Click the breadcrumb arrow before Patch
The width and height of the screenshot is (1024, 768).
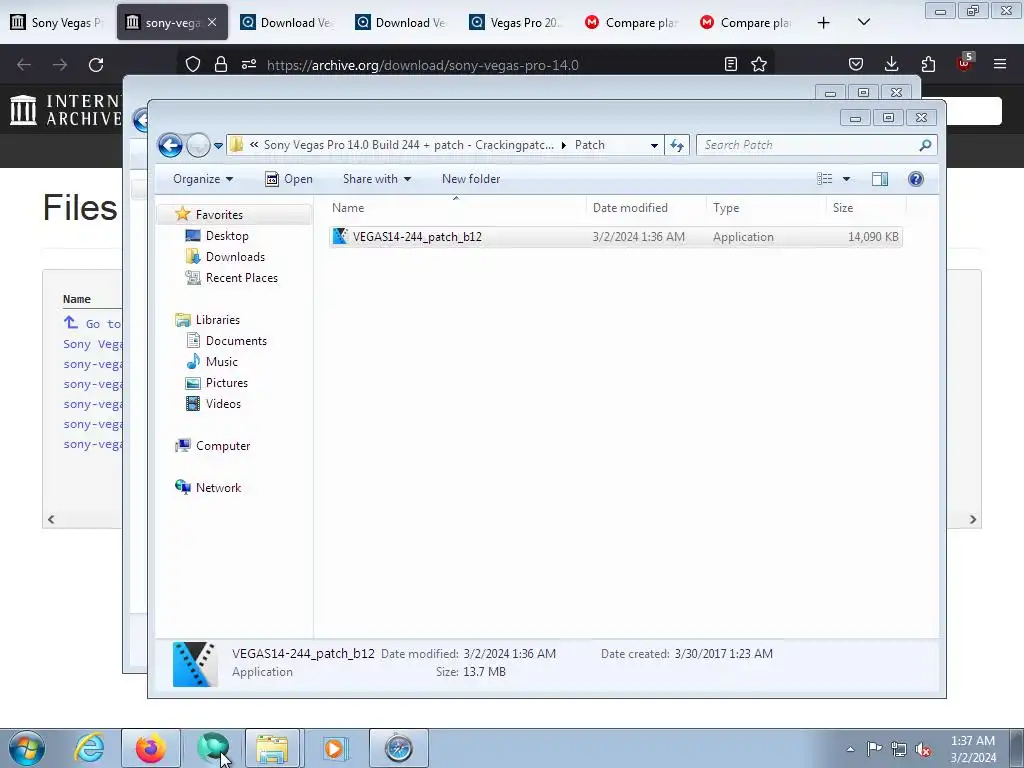[x=564, y=145]
